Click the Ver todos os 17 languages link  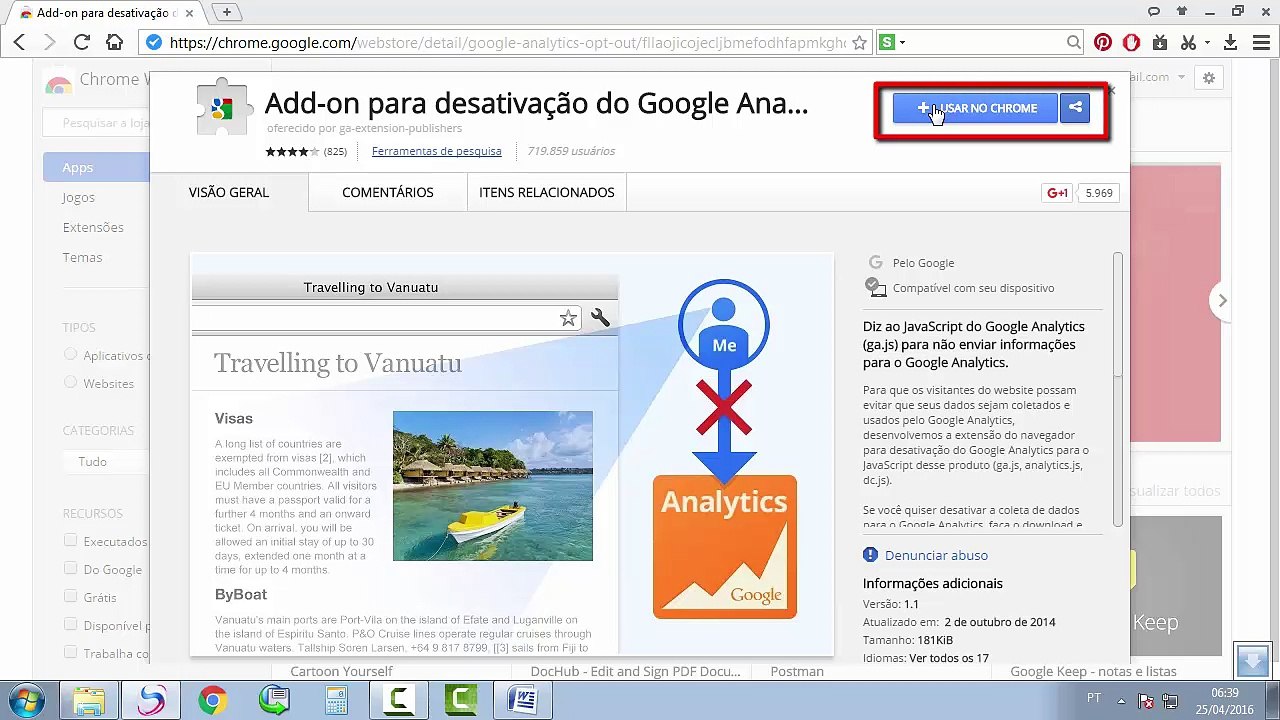[949, 658]
